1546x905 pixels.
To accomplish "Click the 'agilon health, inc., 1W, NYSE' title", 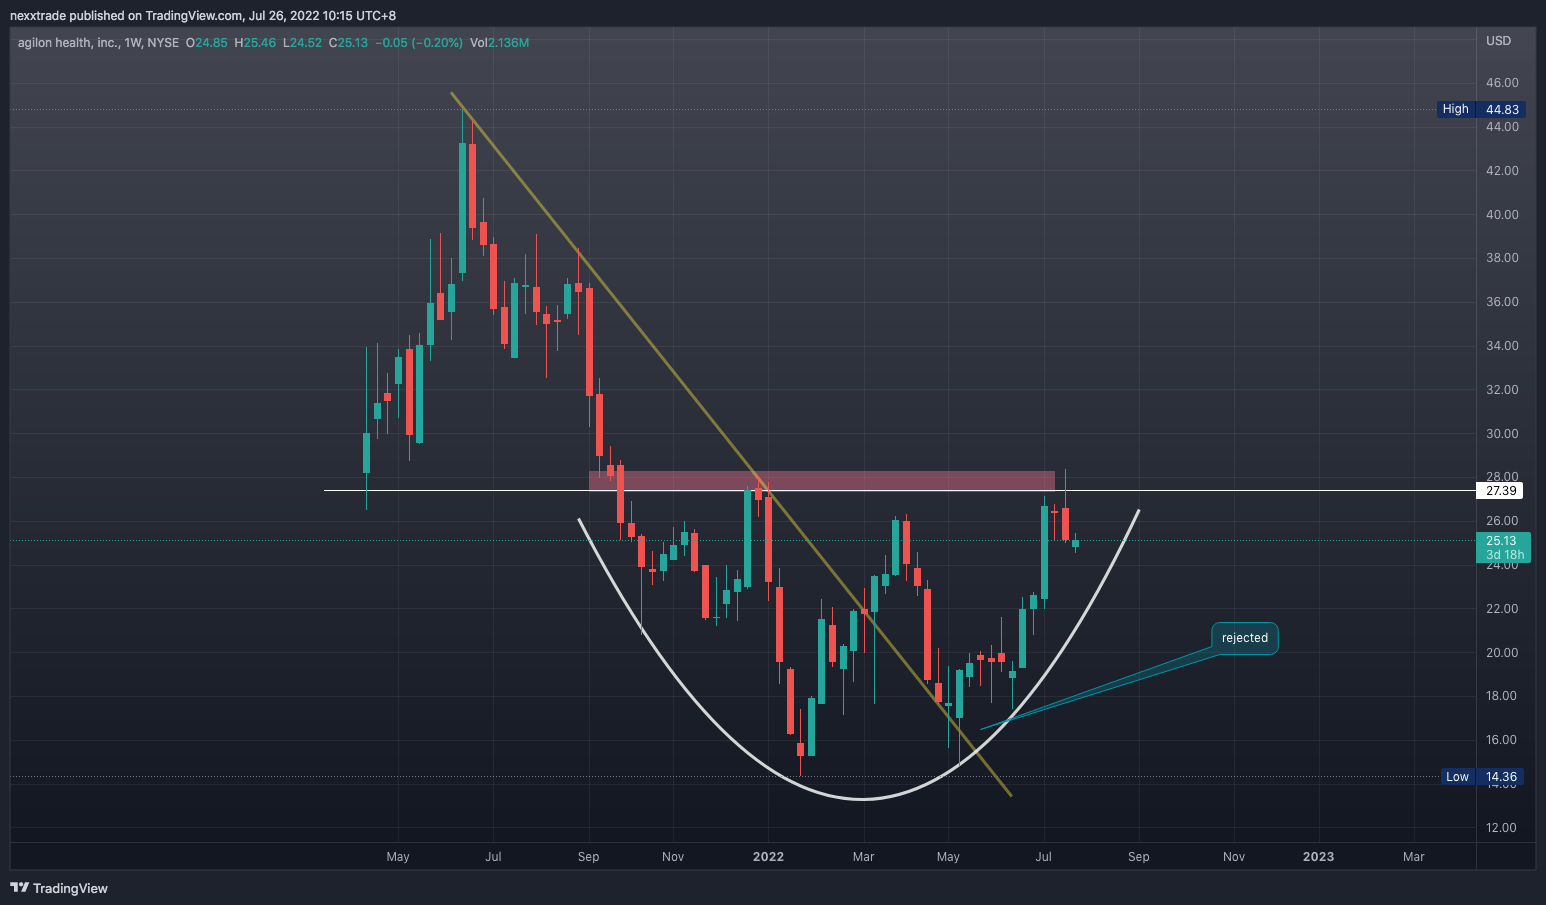I will click(98, 43).
